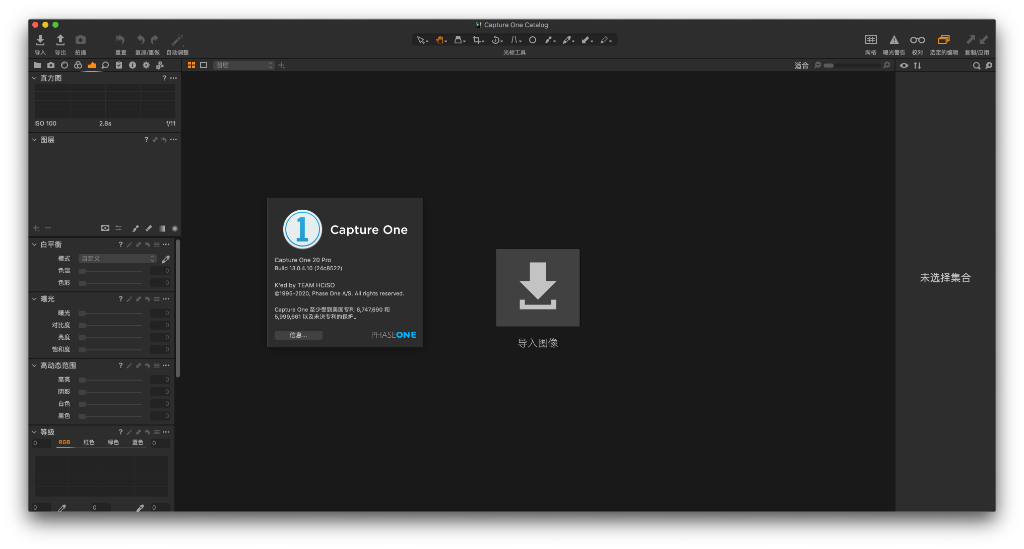The image size is (1024, 549).
Task: Select the pointer cursor tool
Action: (x=422, y=40)
